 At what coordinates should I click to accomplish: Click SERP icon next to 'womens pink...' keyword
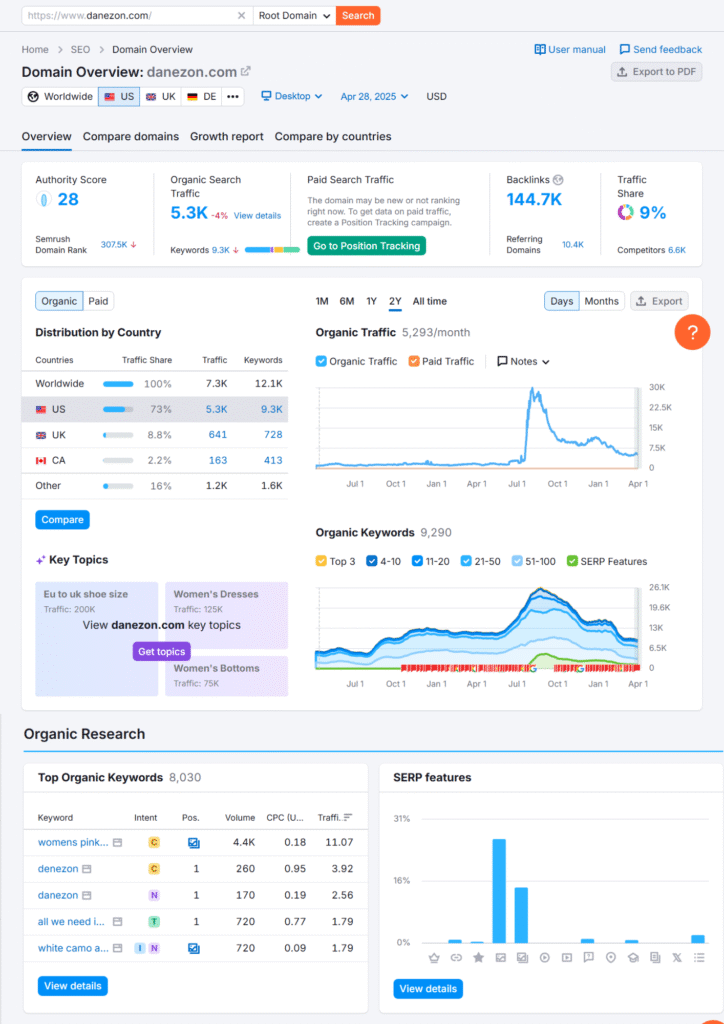click(118, 842)
